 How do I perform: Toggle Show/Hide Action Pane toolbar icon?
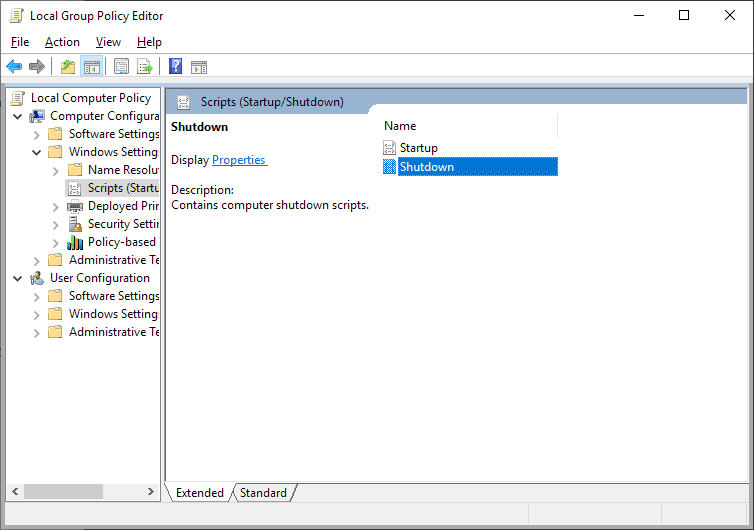[199, 67]
